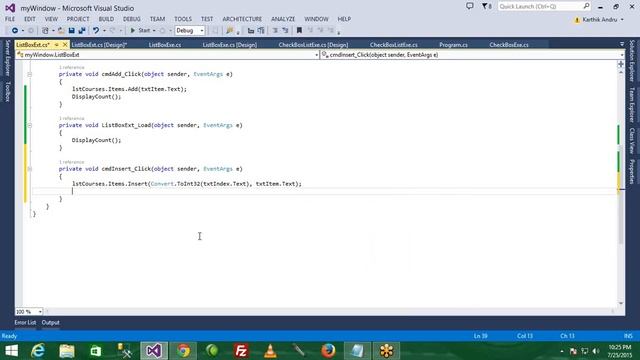
Task: Open FileZilla from the taskbar
Action: point(241,351)
